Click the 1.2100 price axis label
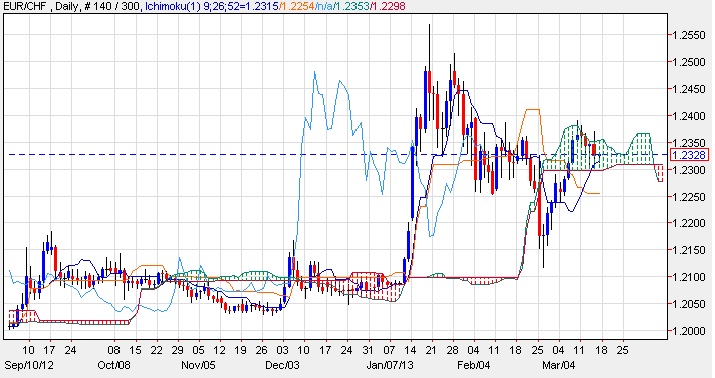The image size is (715, 378). point(689,277)
